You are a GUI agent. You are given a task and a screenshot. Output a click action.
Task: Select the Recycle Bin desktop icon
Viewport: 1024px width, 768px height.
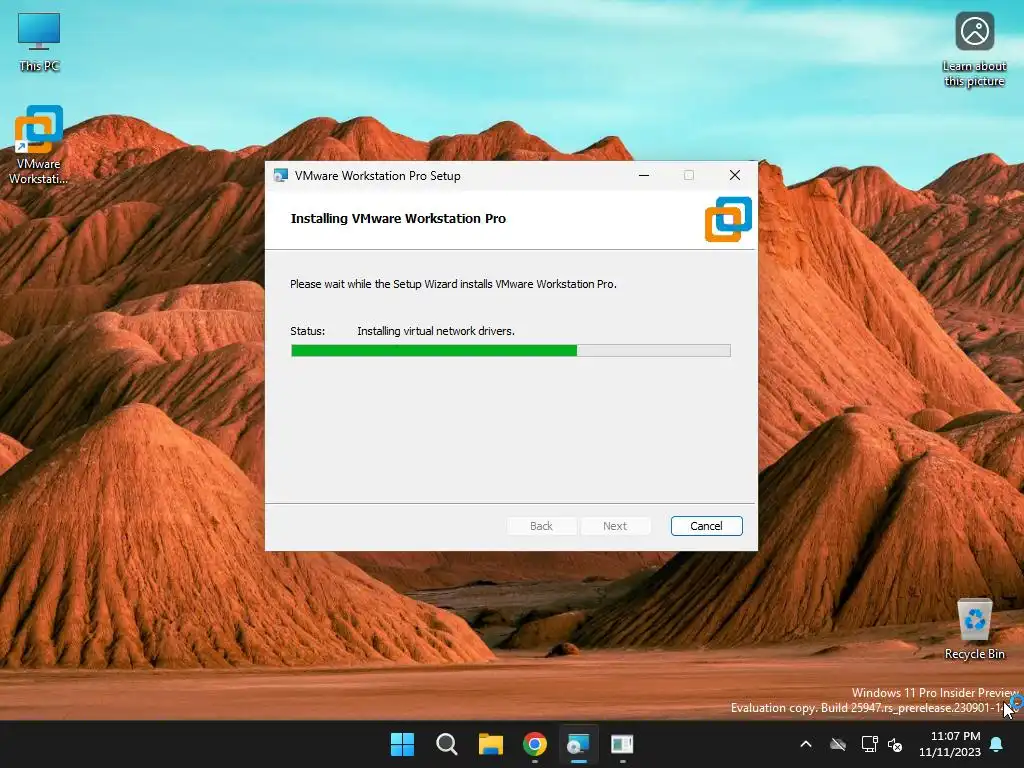pos(974,629)
